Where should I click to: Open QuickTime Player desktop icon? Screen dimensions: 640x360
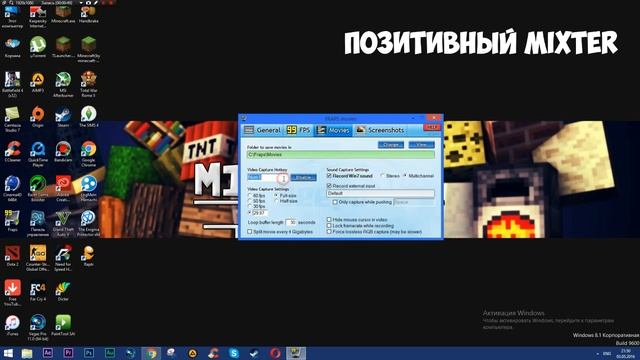click(x=38, y=154)
